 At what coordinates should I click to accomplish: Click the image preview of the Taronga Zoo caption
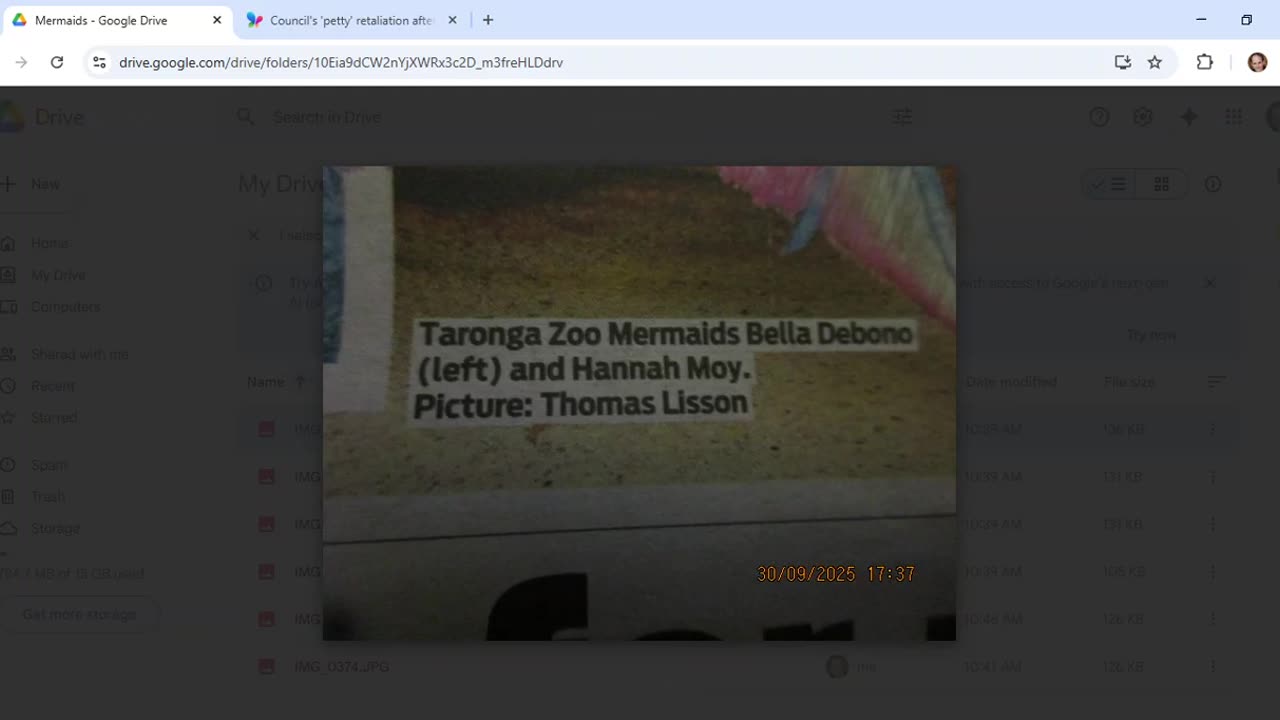click(639, 403)
